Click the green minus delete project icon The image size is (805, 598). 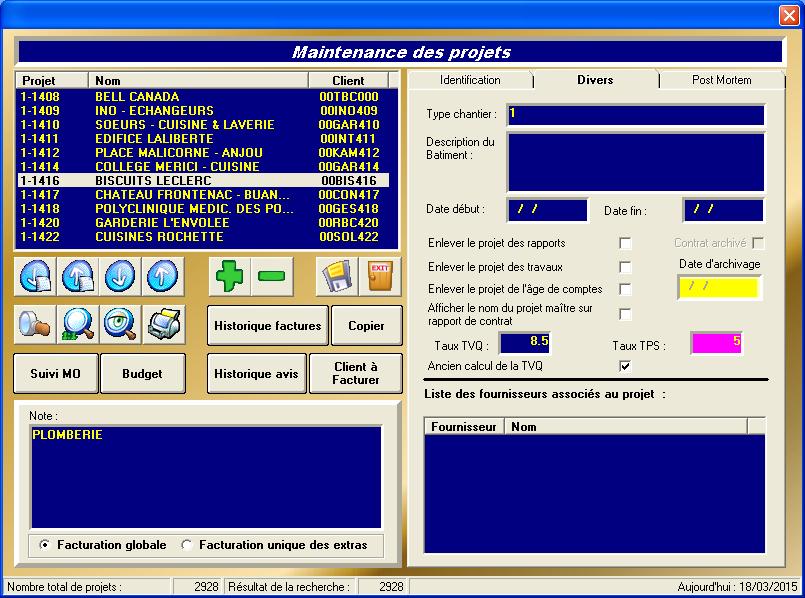click(271, 276)
